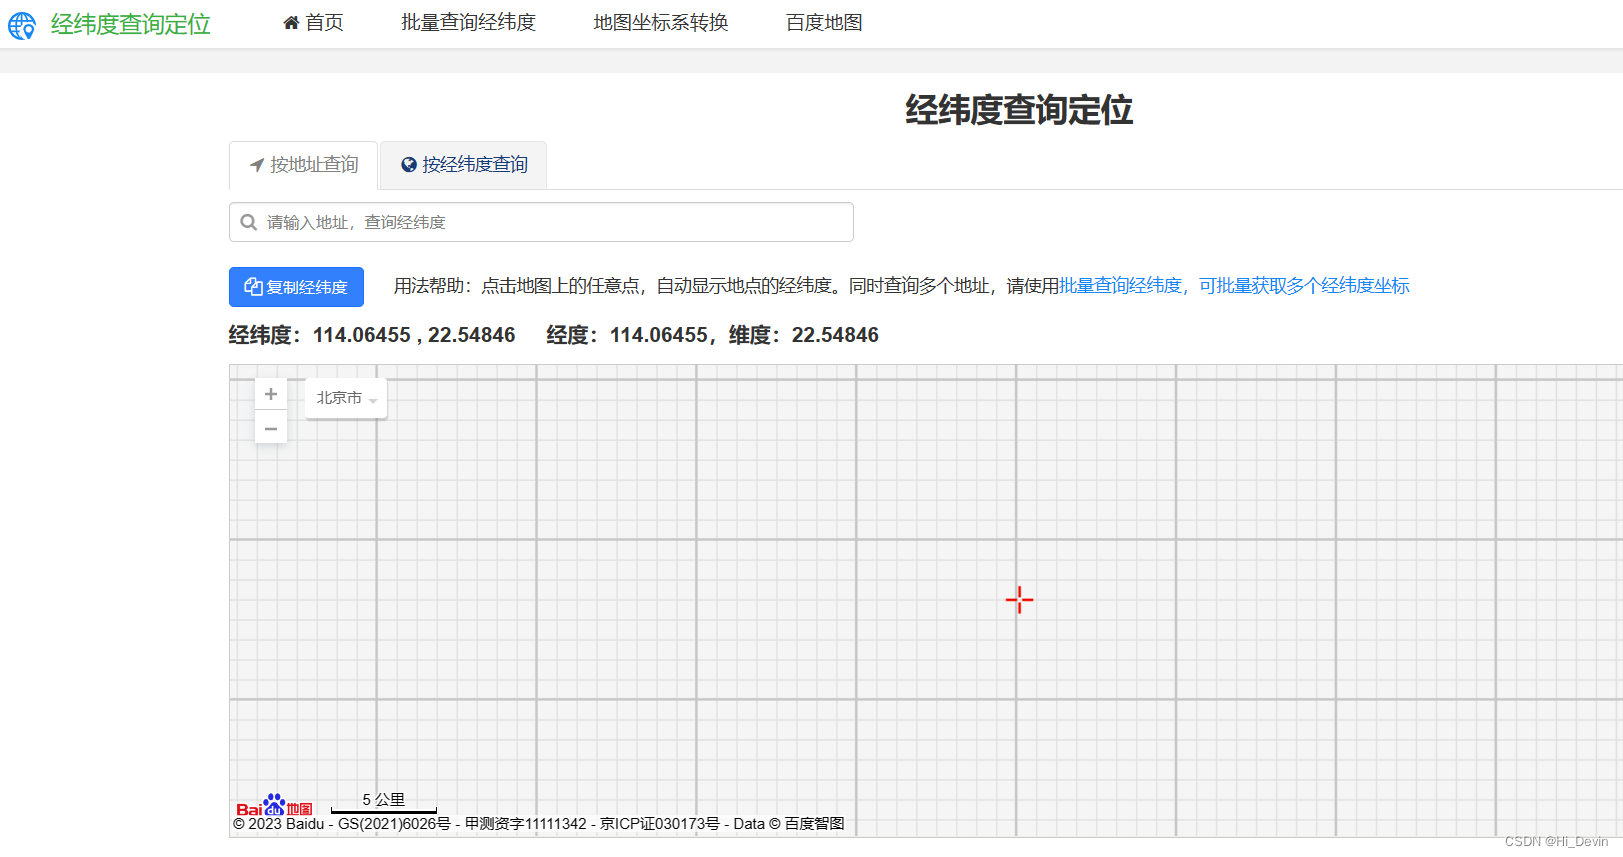Click the globe logo icon in header
The image size is (1623, 857).
pos(22,25)
